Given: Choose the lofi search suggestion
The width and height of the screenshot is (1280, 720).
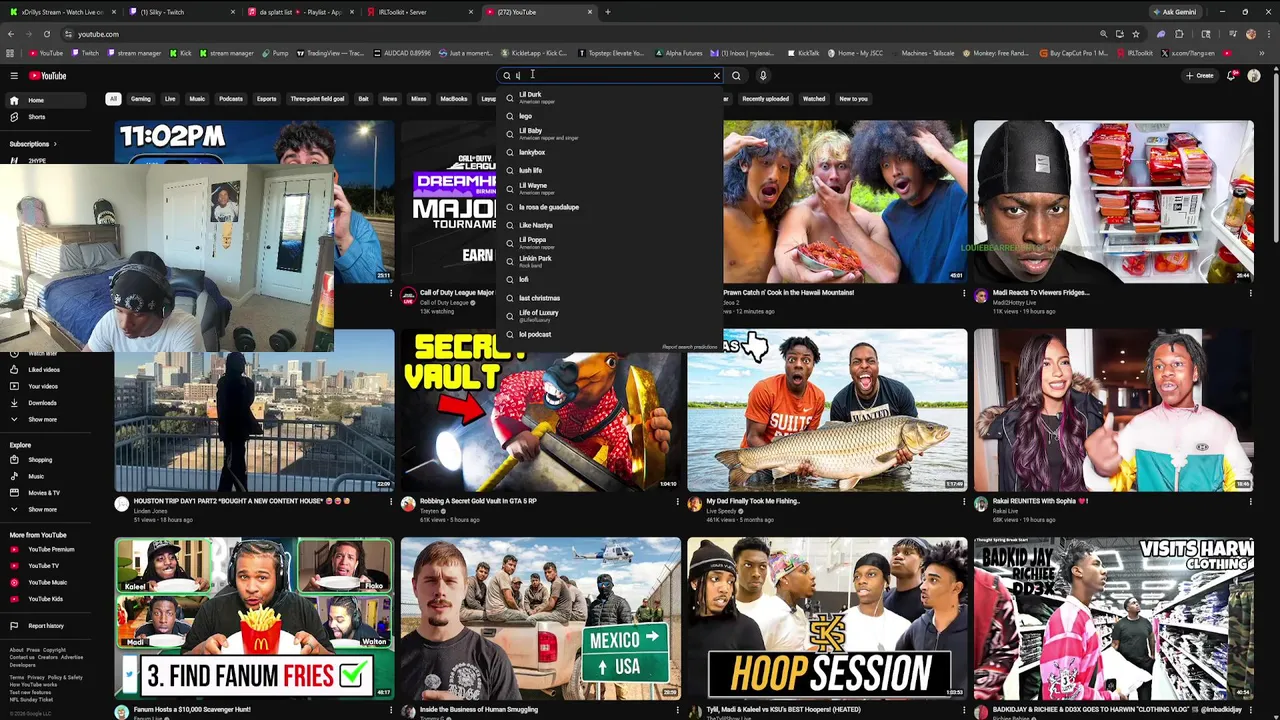Looking at the screenshot, I should 608,280.
